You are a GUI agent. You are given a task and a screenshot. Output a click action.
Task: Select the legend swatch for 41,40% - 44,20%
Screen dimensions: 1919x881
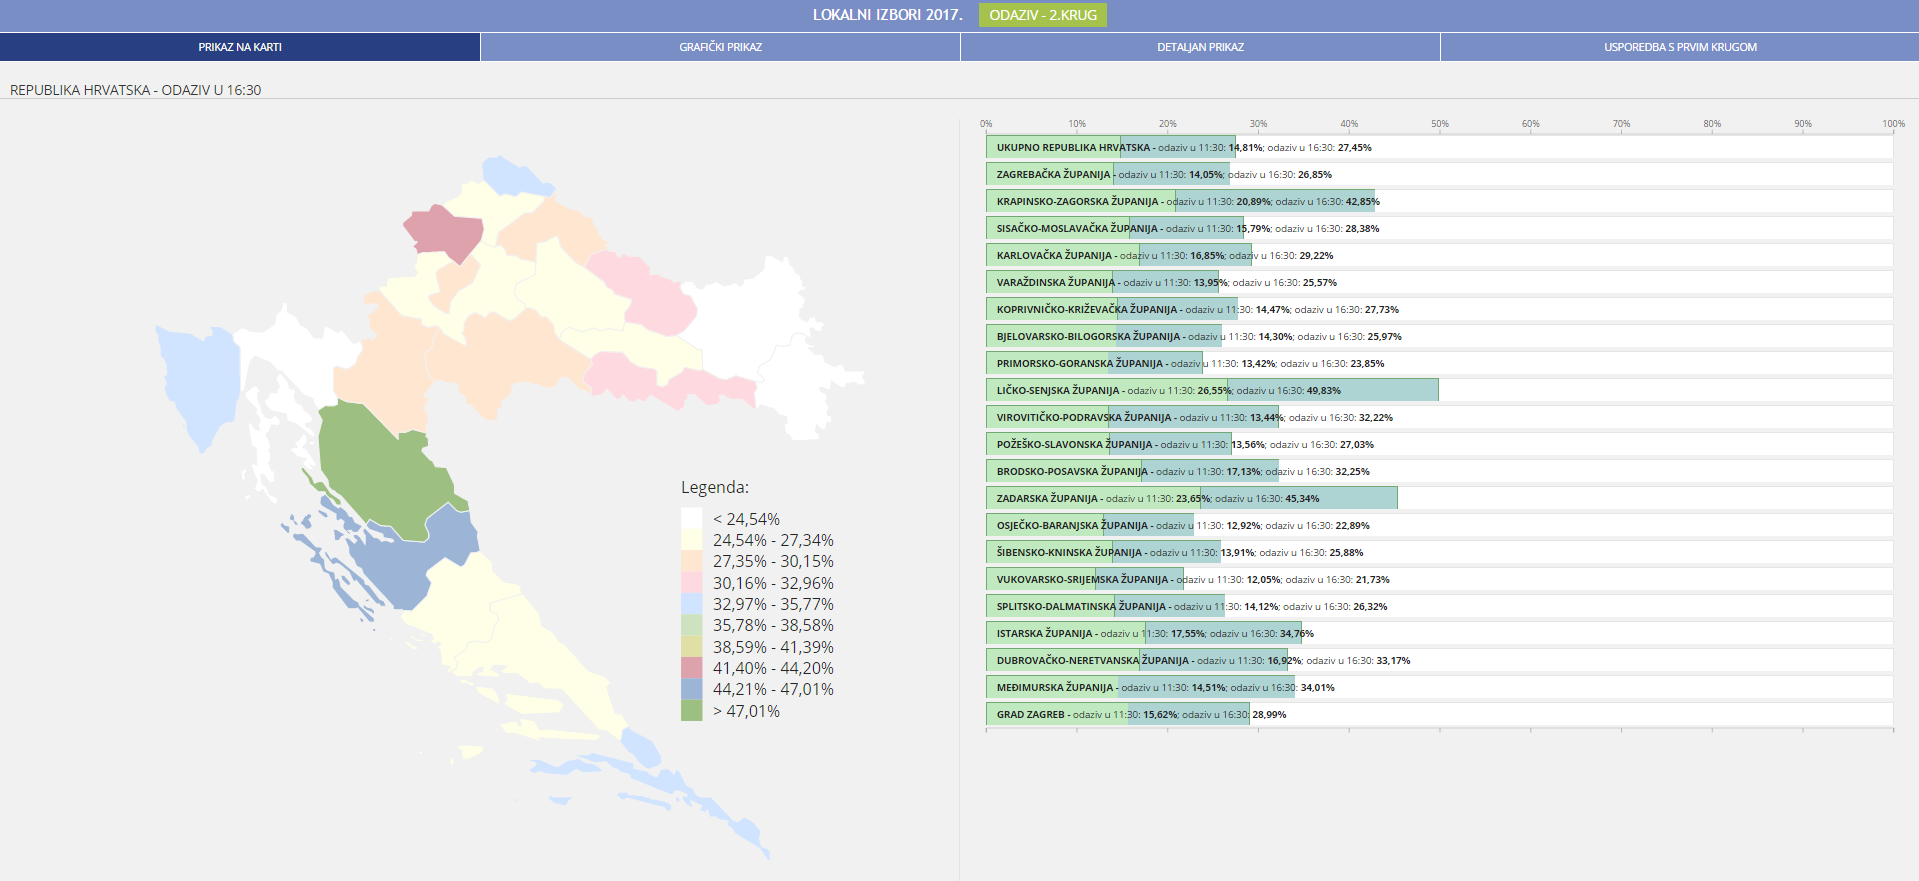pyautogui.click(x=692, y=668)
